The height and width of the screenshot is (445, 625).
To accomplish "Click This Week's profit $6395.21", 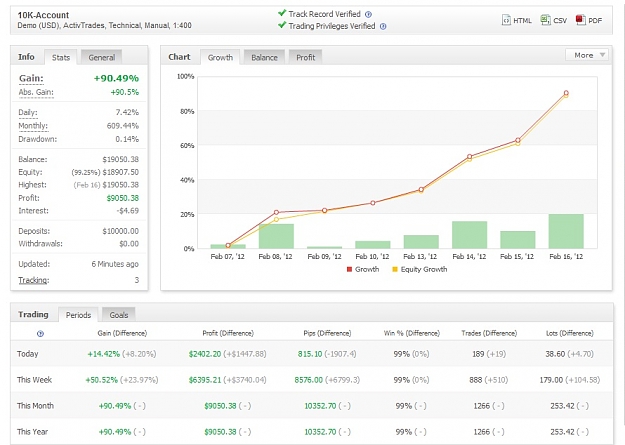I will [x=205, y=380].
